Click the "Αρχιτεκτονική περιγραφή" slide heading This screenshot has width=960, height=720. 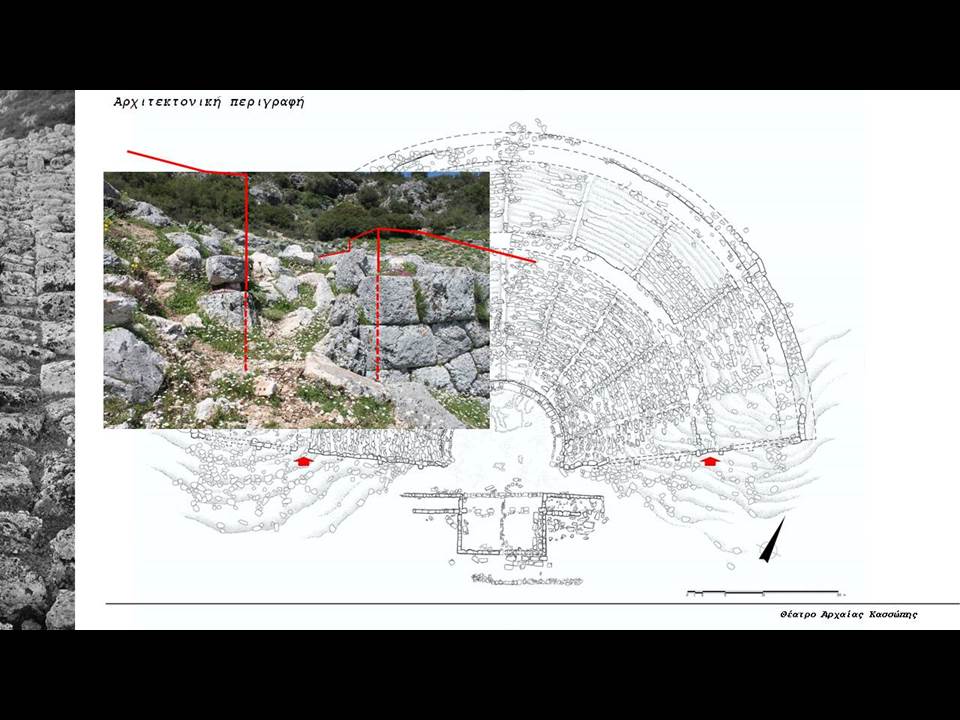[x=209, y=102]
